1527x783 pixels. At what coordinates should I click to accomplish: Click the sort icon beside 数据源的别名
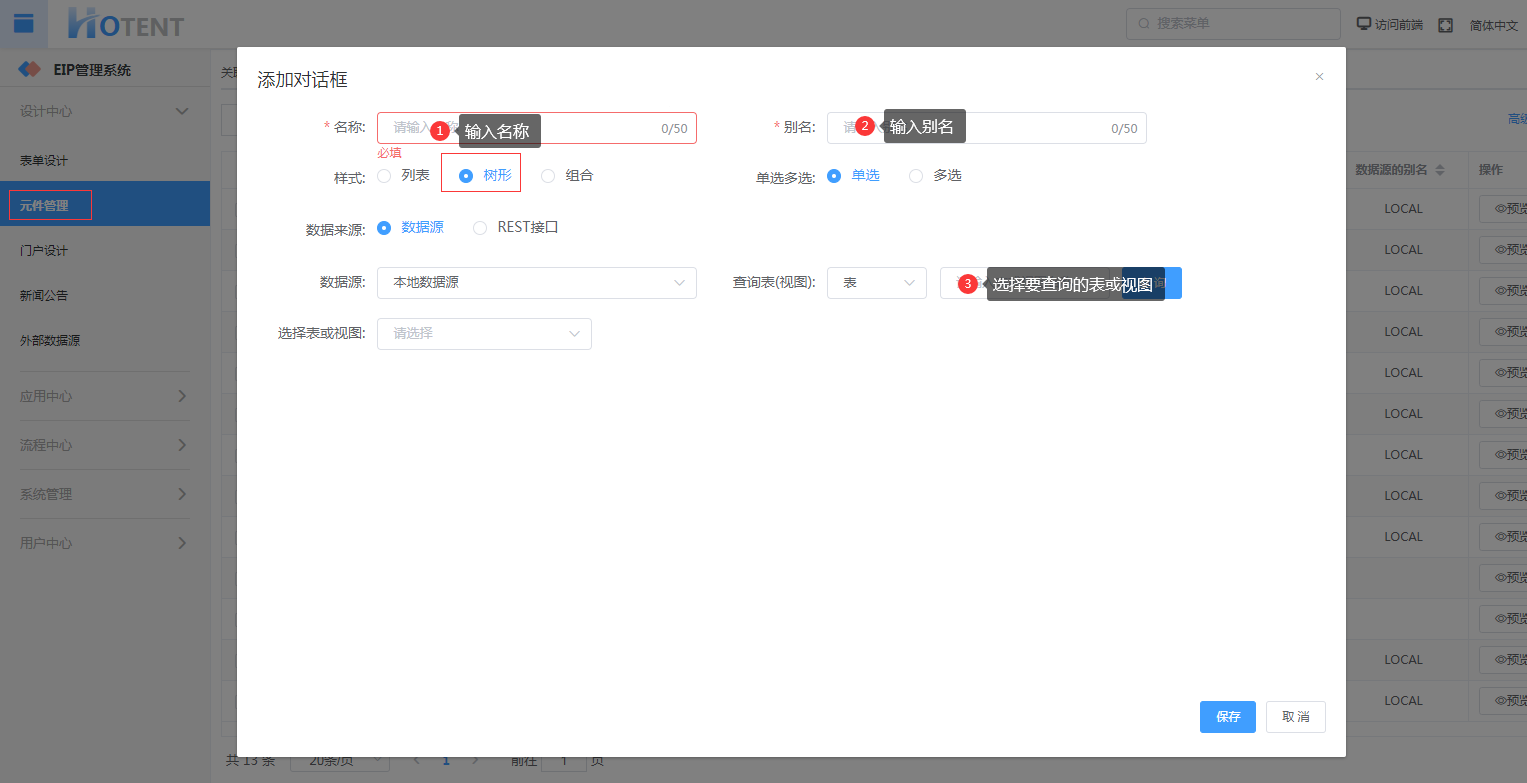(x=1440, y=170)
